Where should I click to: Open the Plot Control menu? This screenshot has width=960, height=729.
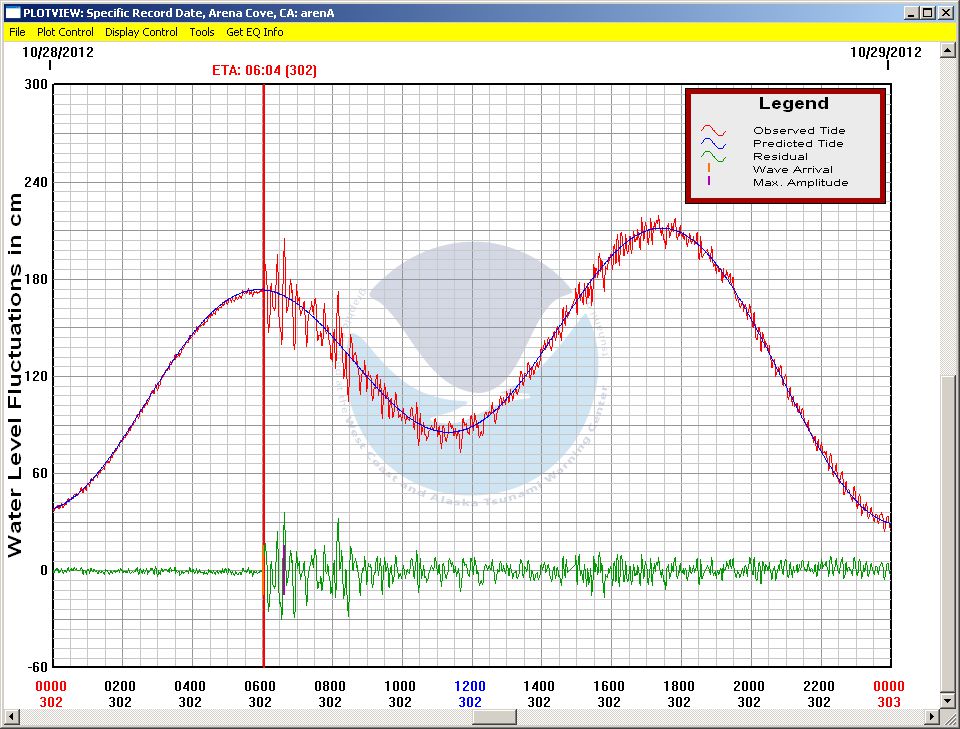[x=65, y=32]
